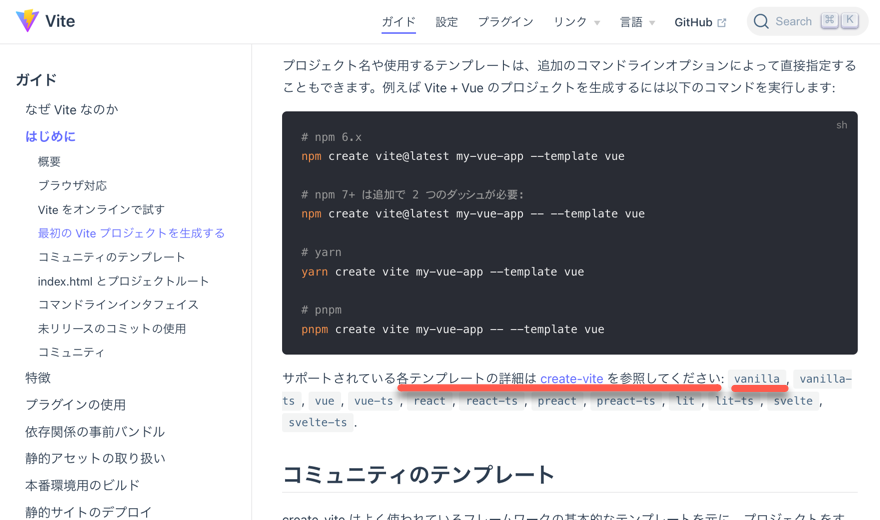Jump to 概要 section
This screenshot has height=520, width=880.
pyautogui.click(x=49, y=162)
